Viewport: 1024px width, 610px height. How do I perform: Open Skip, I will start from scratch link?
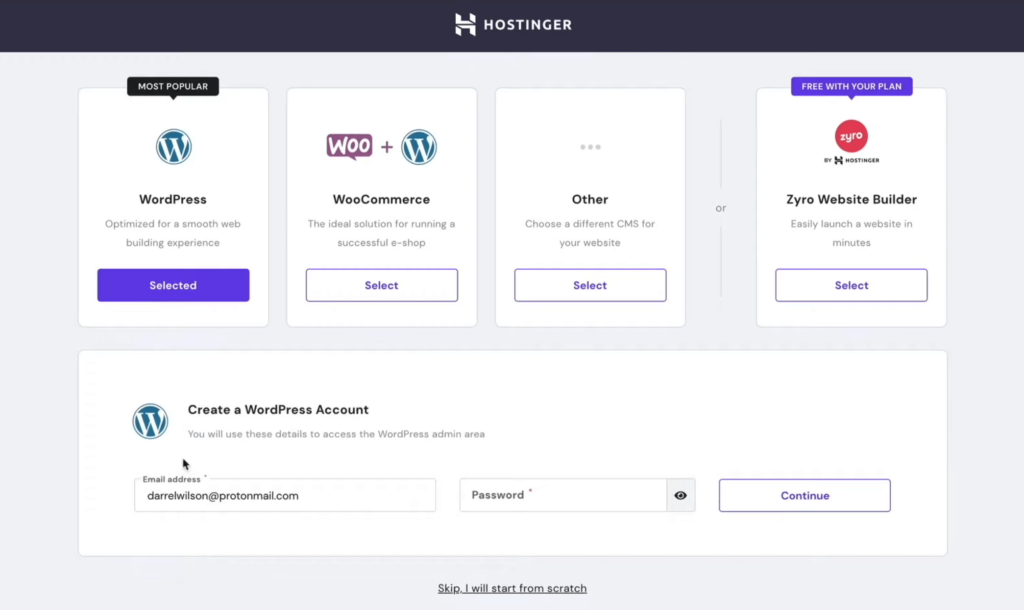point(512,588)
